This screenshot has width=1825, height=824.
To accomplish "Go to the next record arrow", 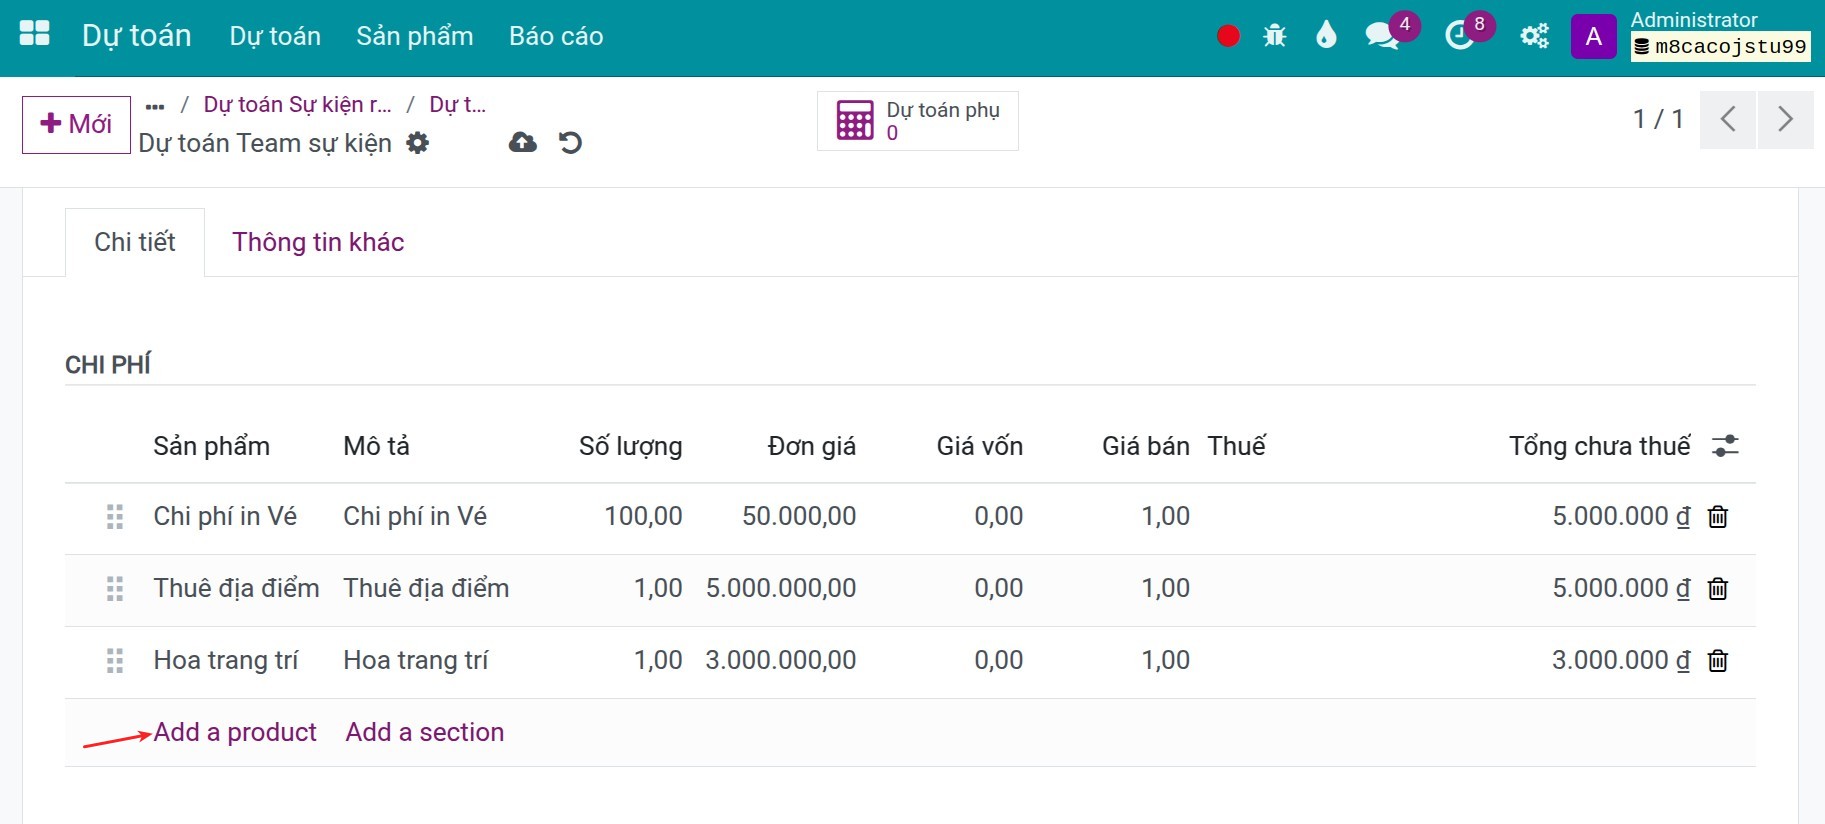I will click(x=1786, y=120).
